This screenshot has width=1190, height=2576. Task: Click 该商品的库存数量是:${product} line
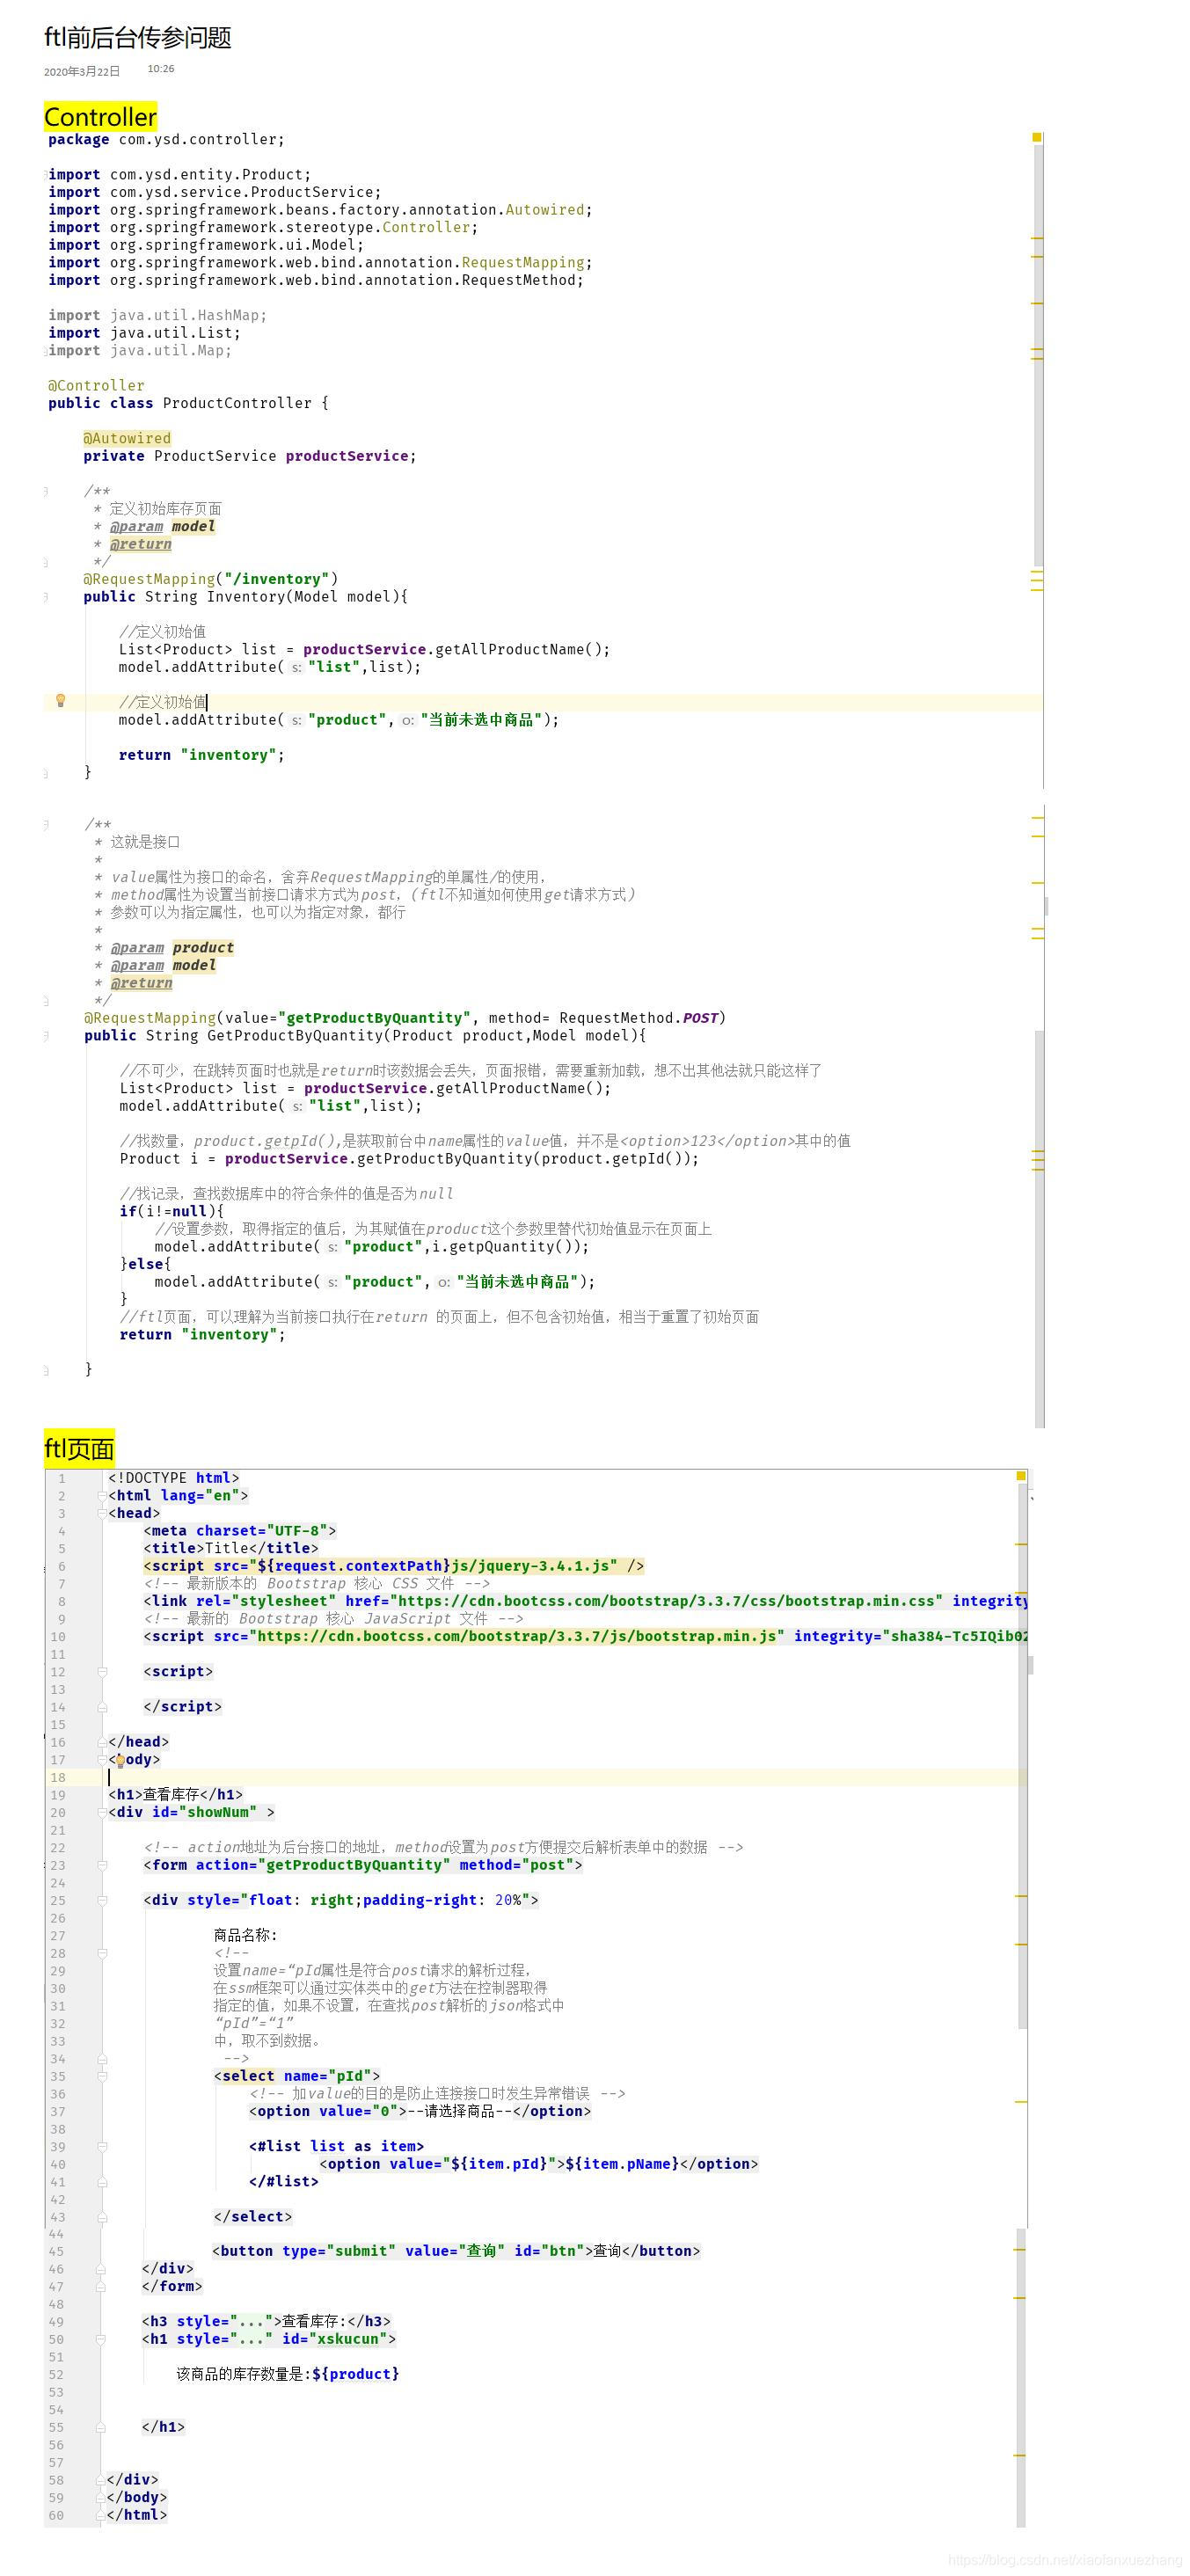pyautogui.click(x=288, y=2375)
